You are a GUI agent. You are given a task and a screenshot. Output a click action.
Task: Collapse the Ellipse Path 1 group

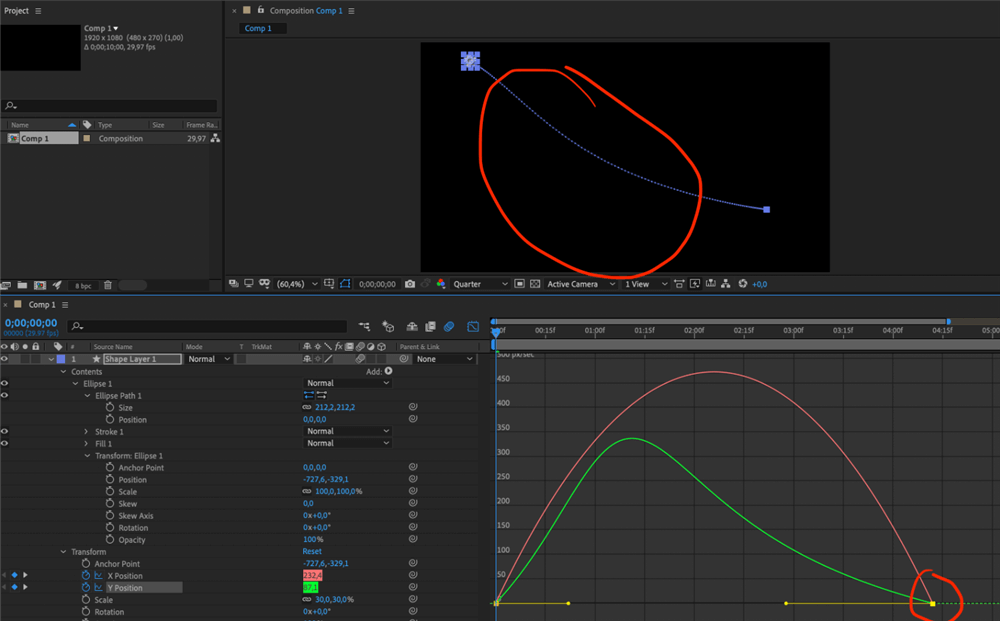point(86,395)
